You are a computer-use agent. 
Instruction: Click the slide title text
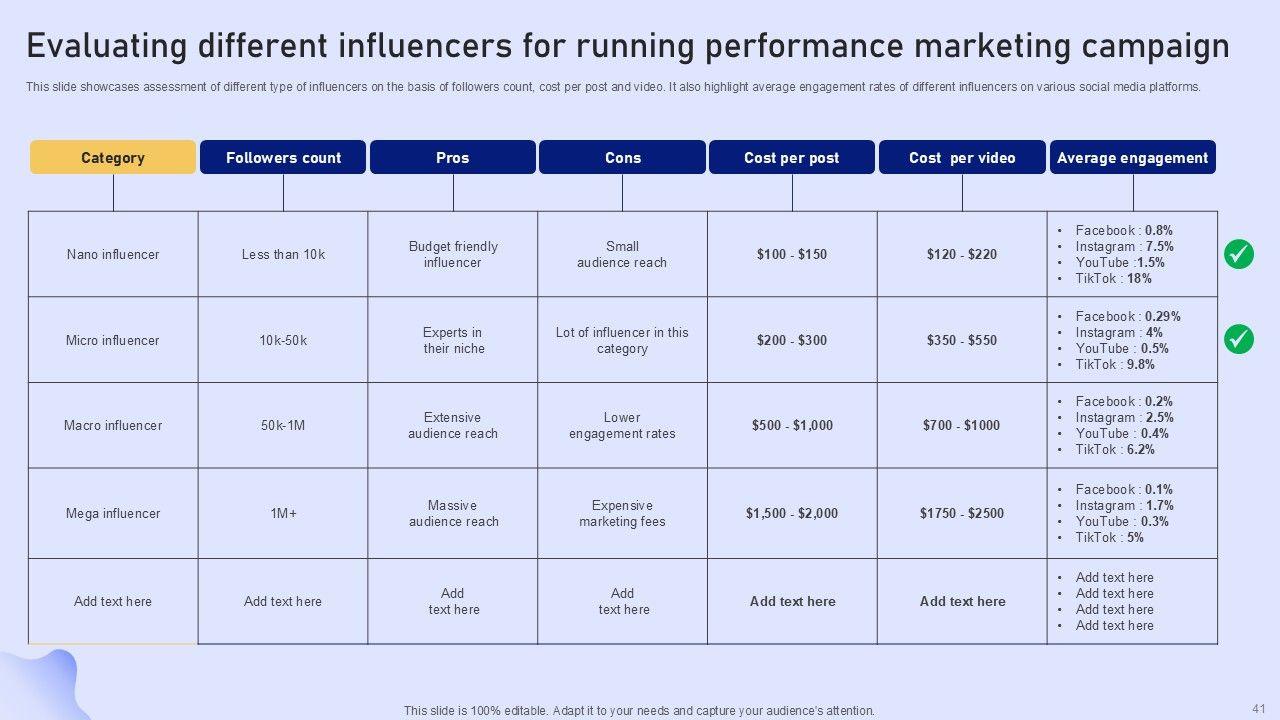pyautogui.click(x=627, y=46)
